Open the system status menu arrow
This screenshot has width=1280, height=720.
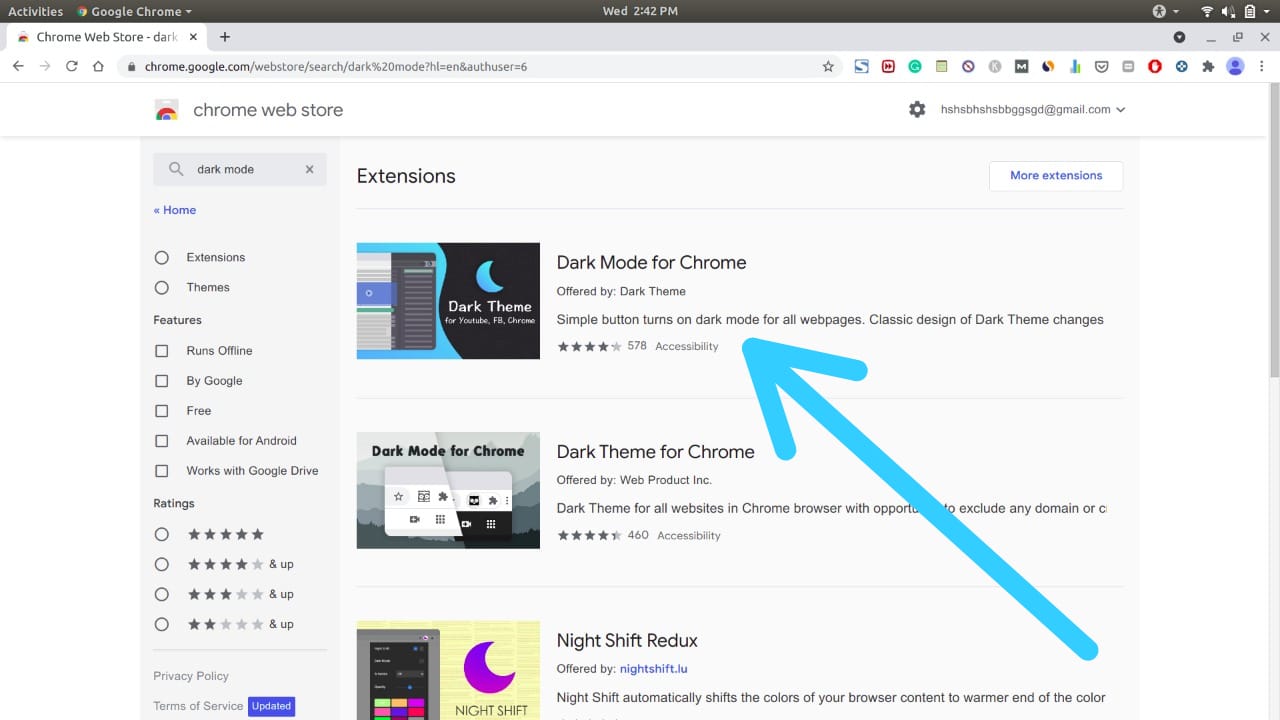tap(1267, 11)
